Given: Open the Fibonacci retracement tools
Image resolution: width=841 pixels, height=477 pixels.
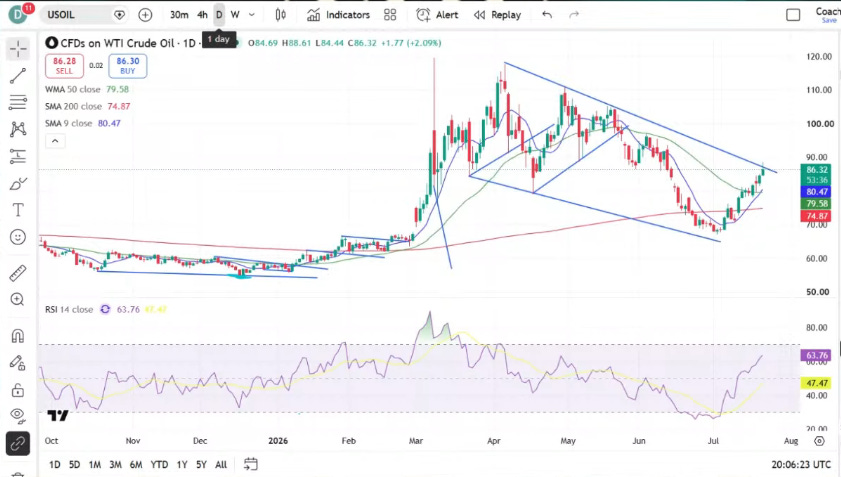Looking at the screenshot, I should pyautogui.click(x=18, y=102).
